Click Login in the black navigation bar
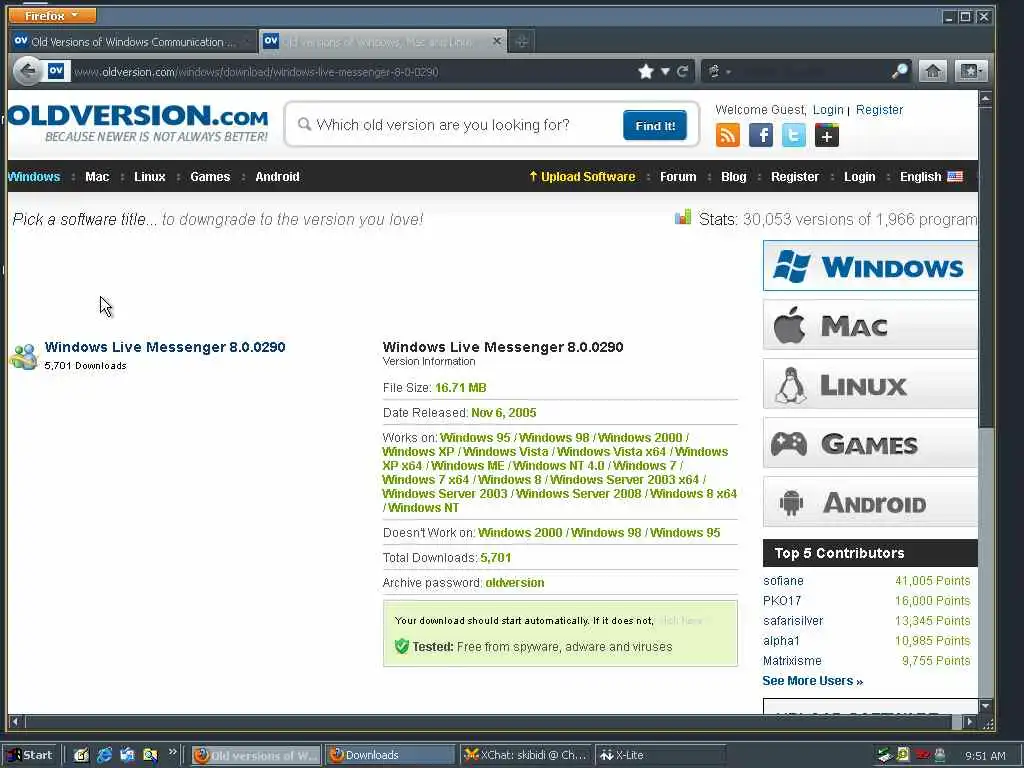The height and width of the screenshot is (768, 1024). pyautogui.click(x=859, y=176)
